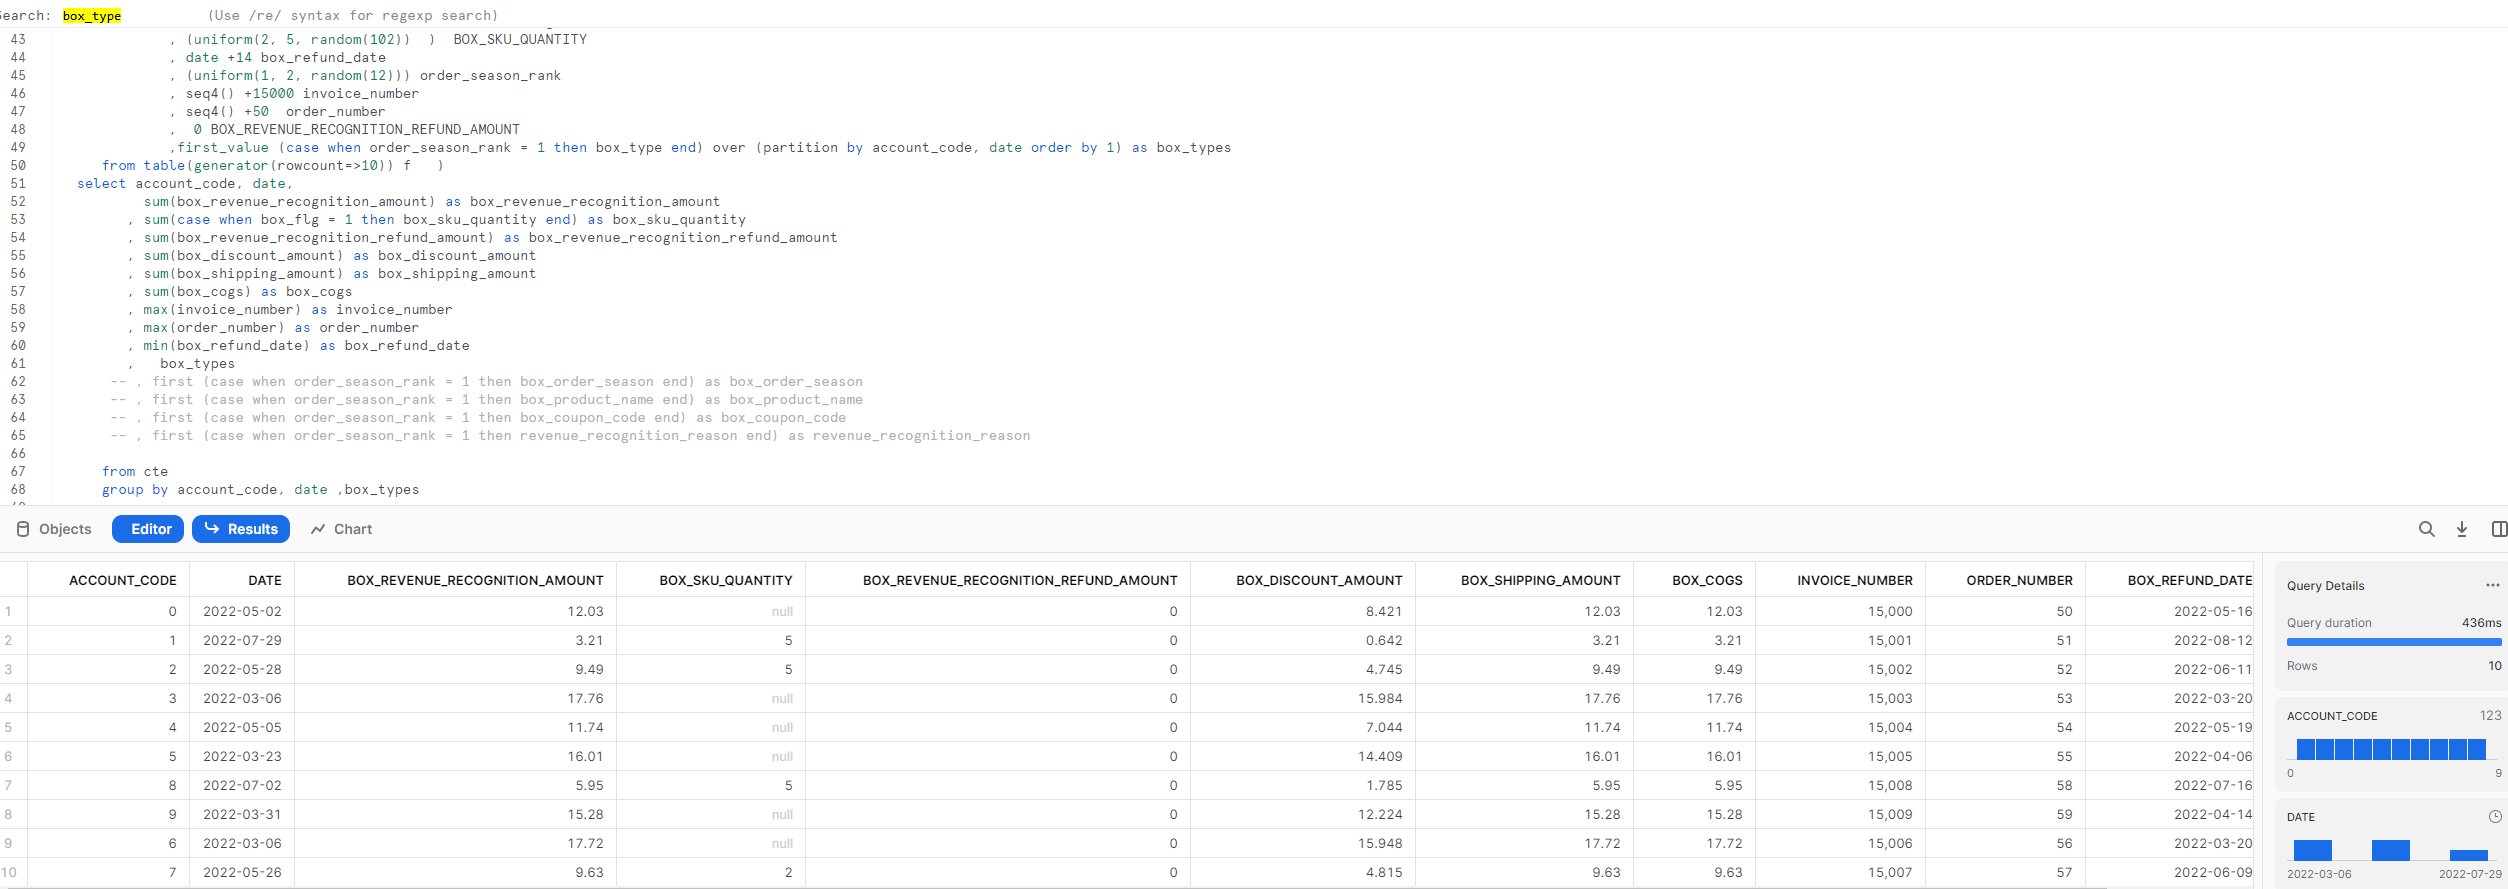Download results with the download icon
This screenshot has width=2508, height=889.
pyautogui.click(x=2462, y=529)
